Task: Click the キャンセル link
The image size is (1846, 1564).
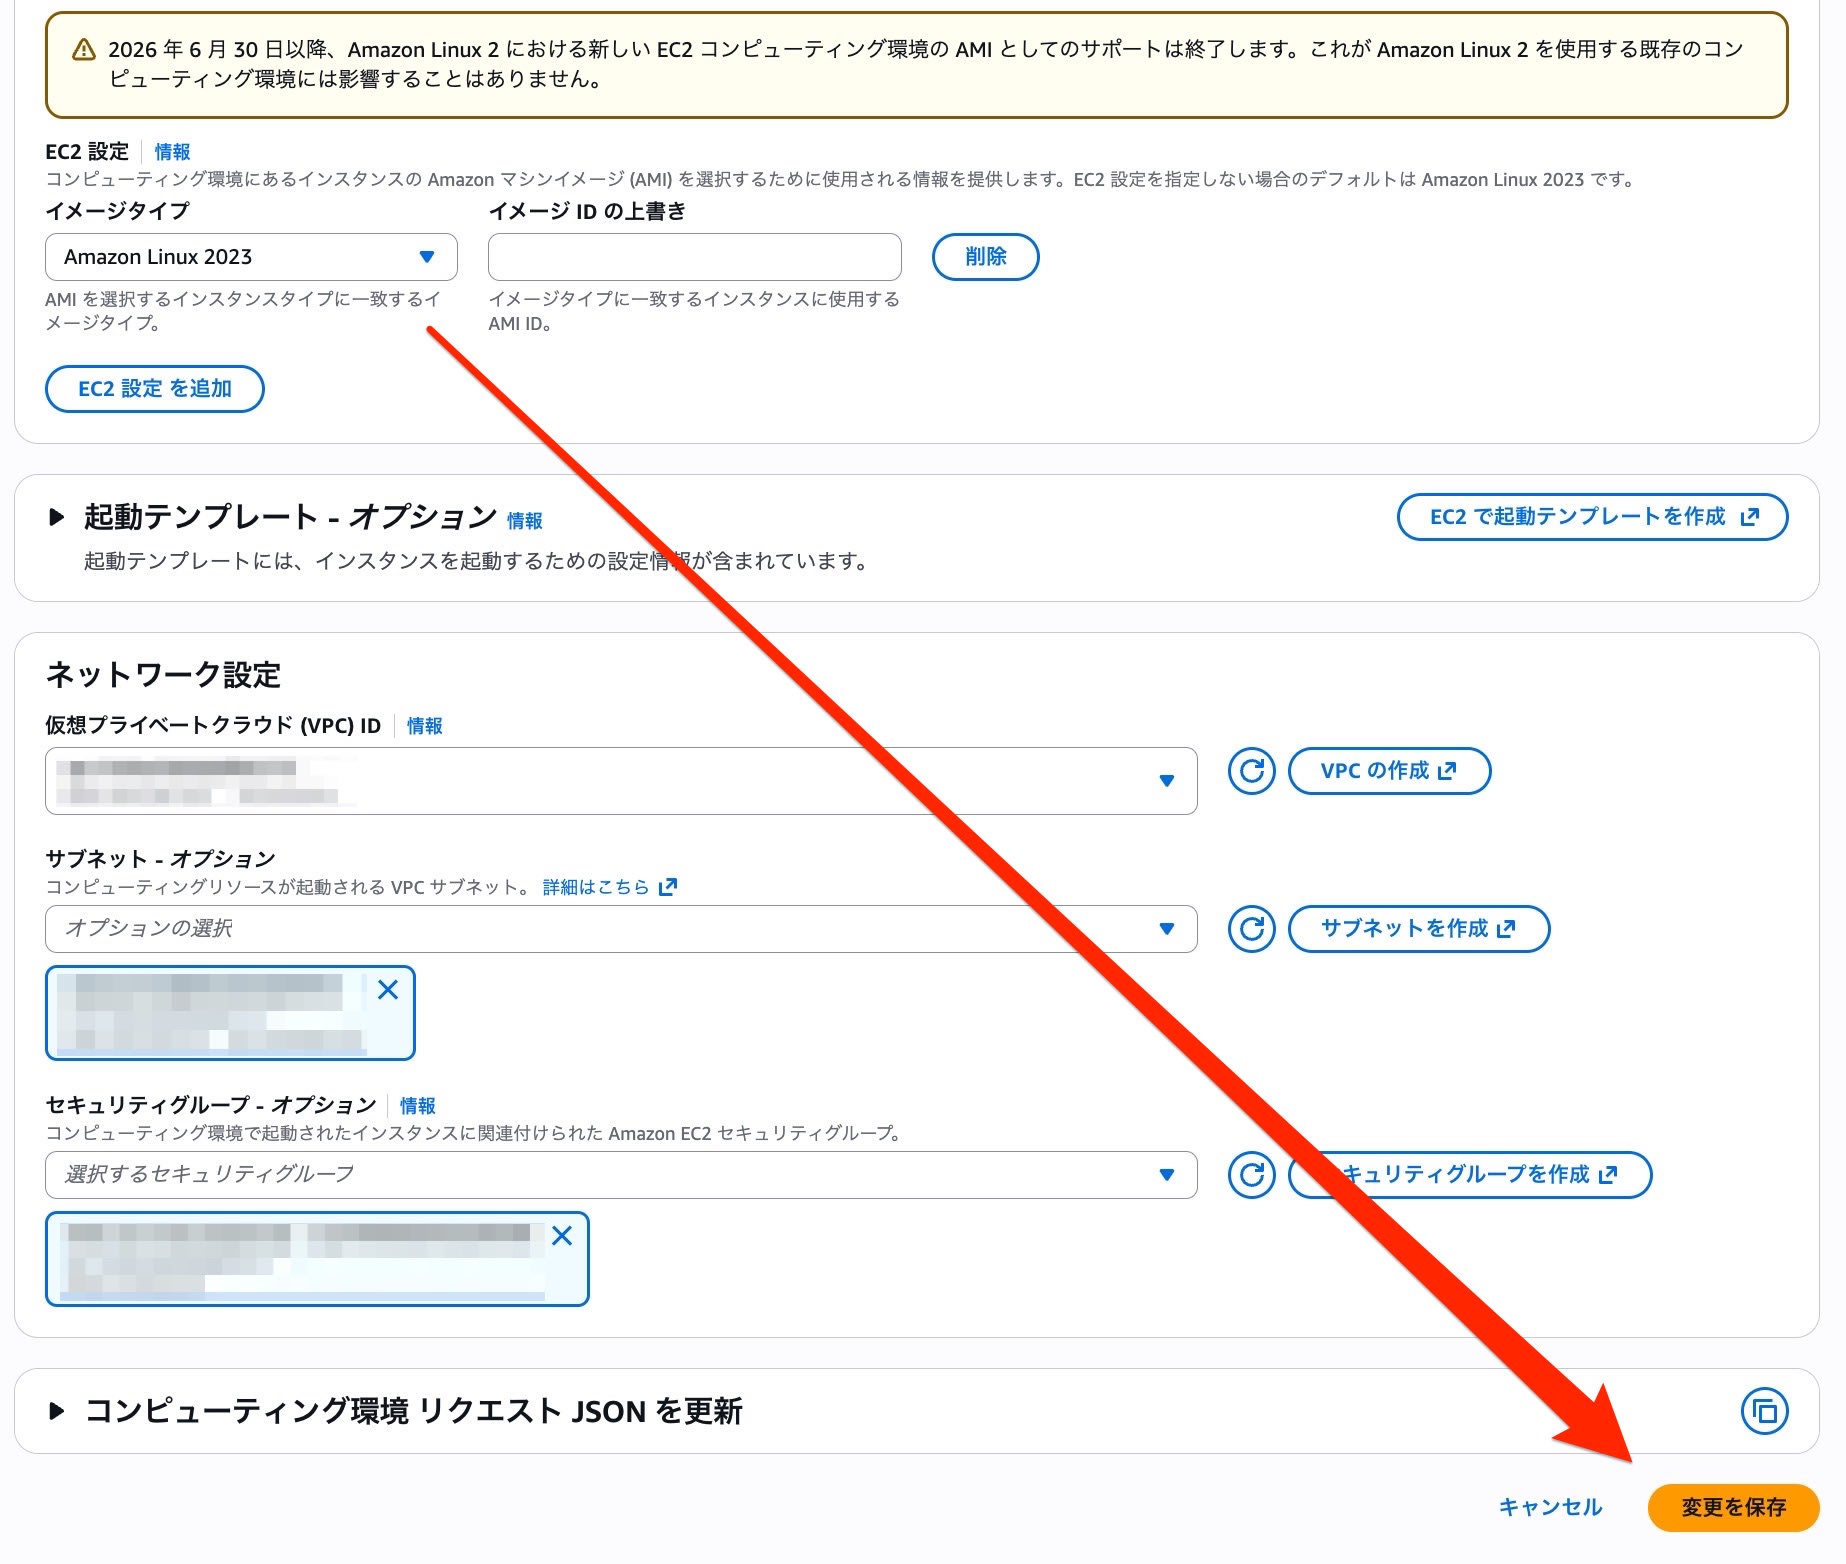Action: click(x=1549, y=1508)
